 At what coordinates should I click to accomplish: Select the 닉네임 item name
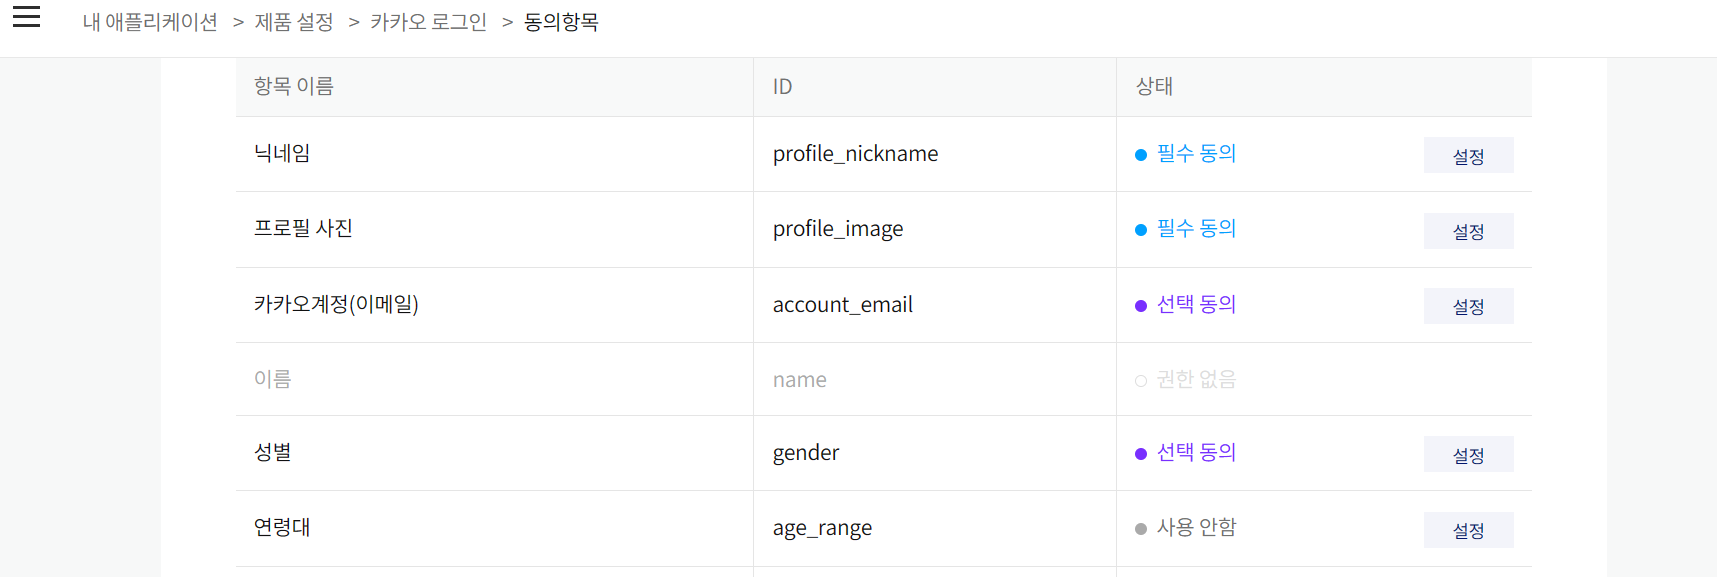(282, 153)
